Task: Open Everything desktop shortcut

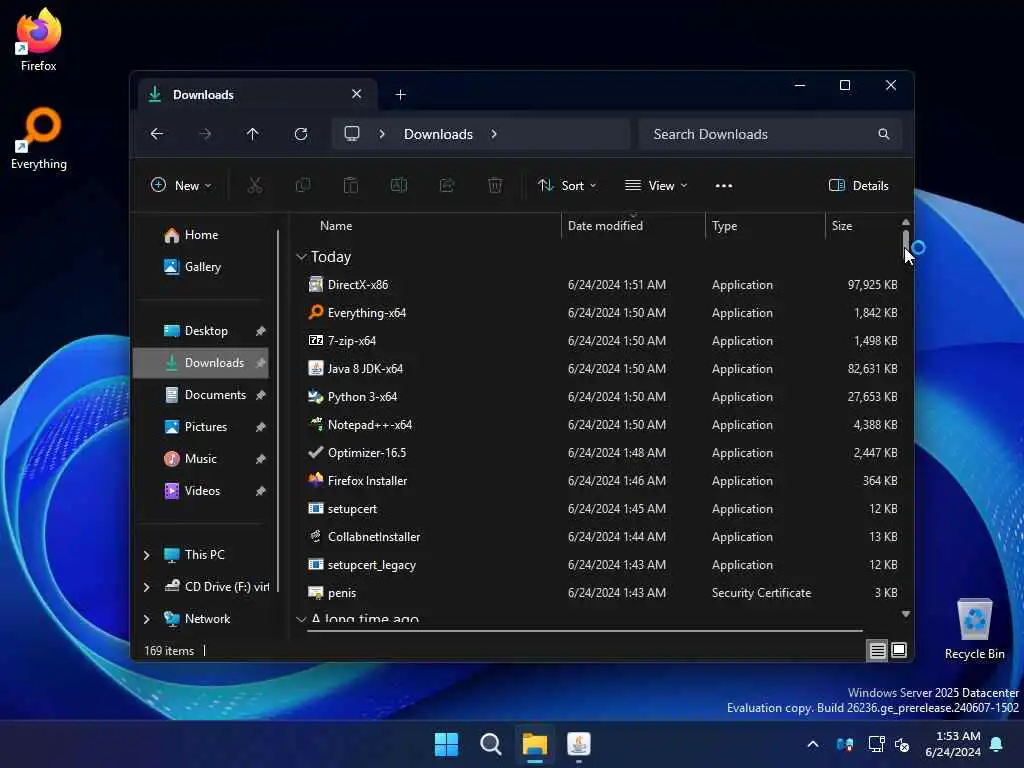Action: tap(39, 138)
